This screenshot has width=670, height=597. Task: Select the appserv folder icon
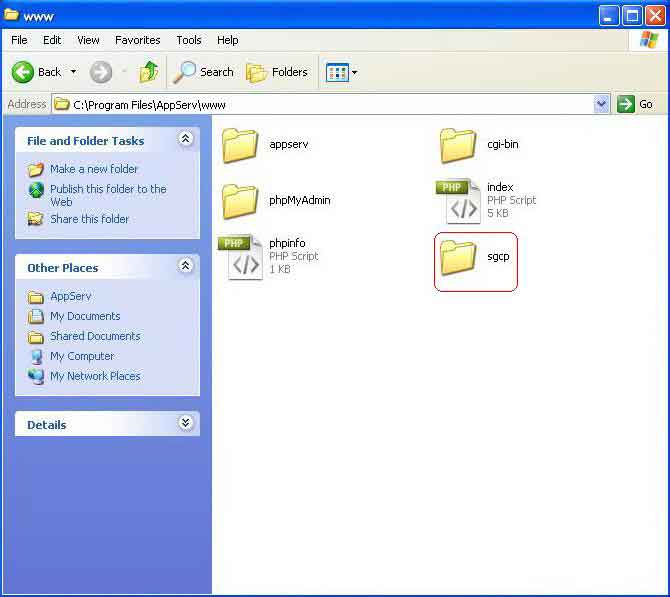(x=240, y=146)
